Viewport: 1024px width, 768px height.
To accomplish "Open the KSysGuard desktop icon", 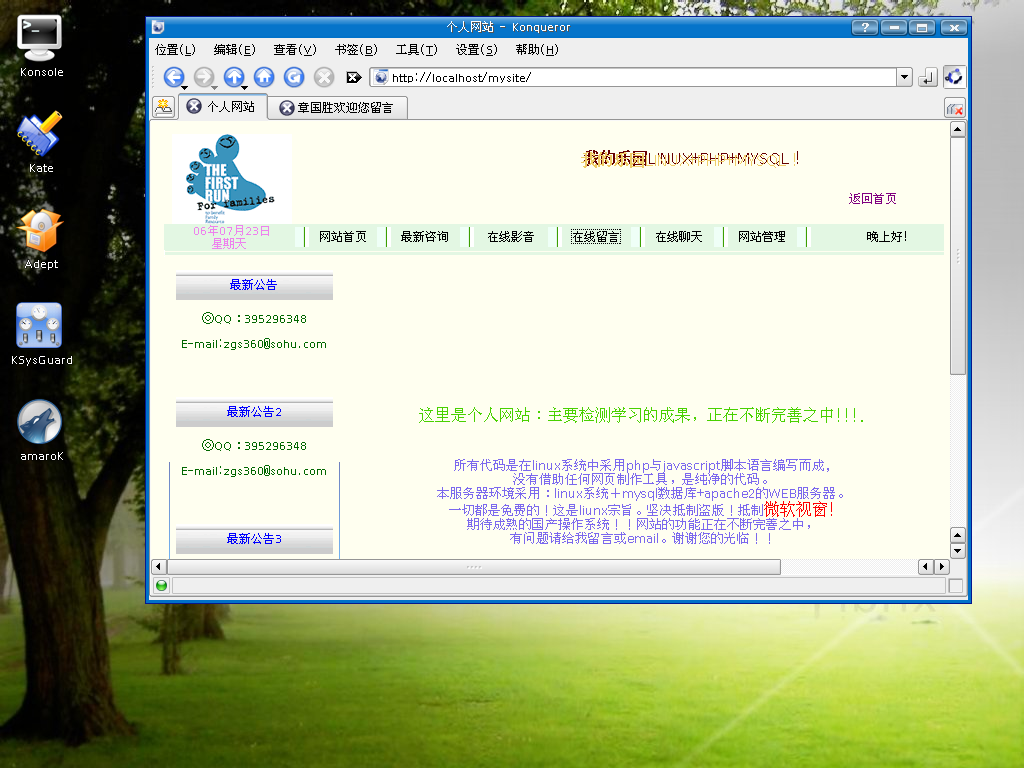I will click(40, 334).
